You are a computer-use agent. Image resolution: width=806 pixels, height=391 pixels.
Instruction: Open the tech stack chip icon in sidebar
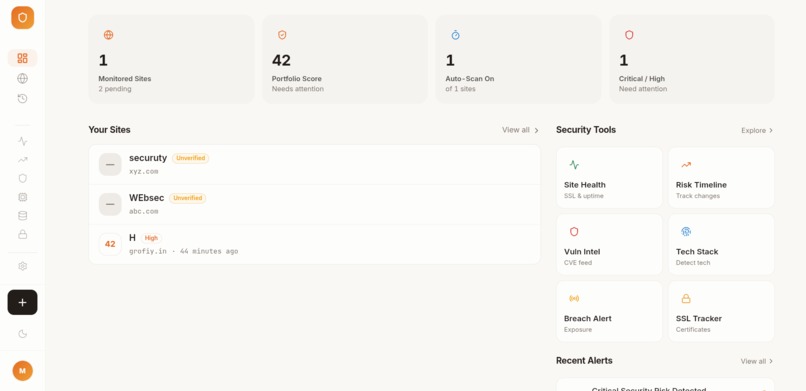[23, 197]
